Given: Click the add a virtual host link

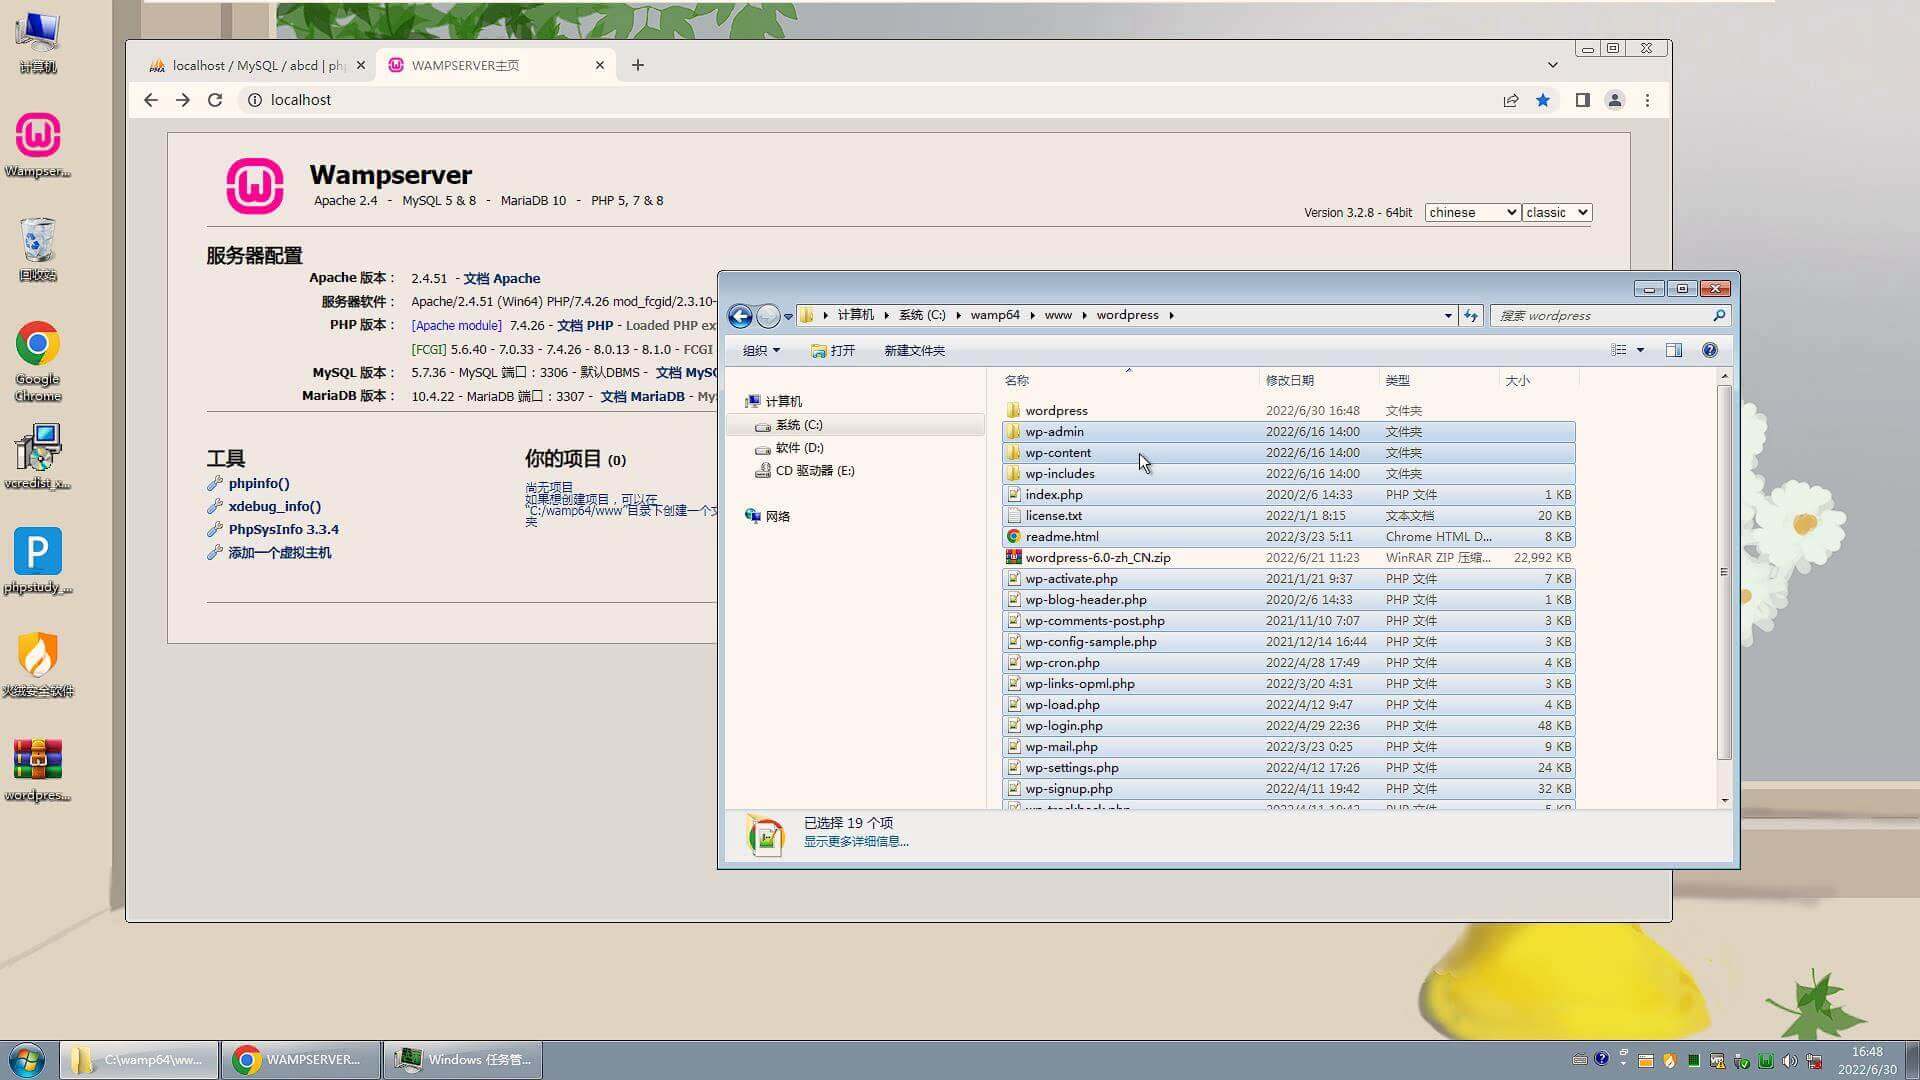Looking at the screenshot, I should click(x=280, y=552).
